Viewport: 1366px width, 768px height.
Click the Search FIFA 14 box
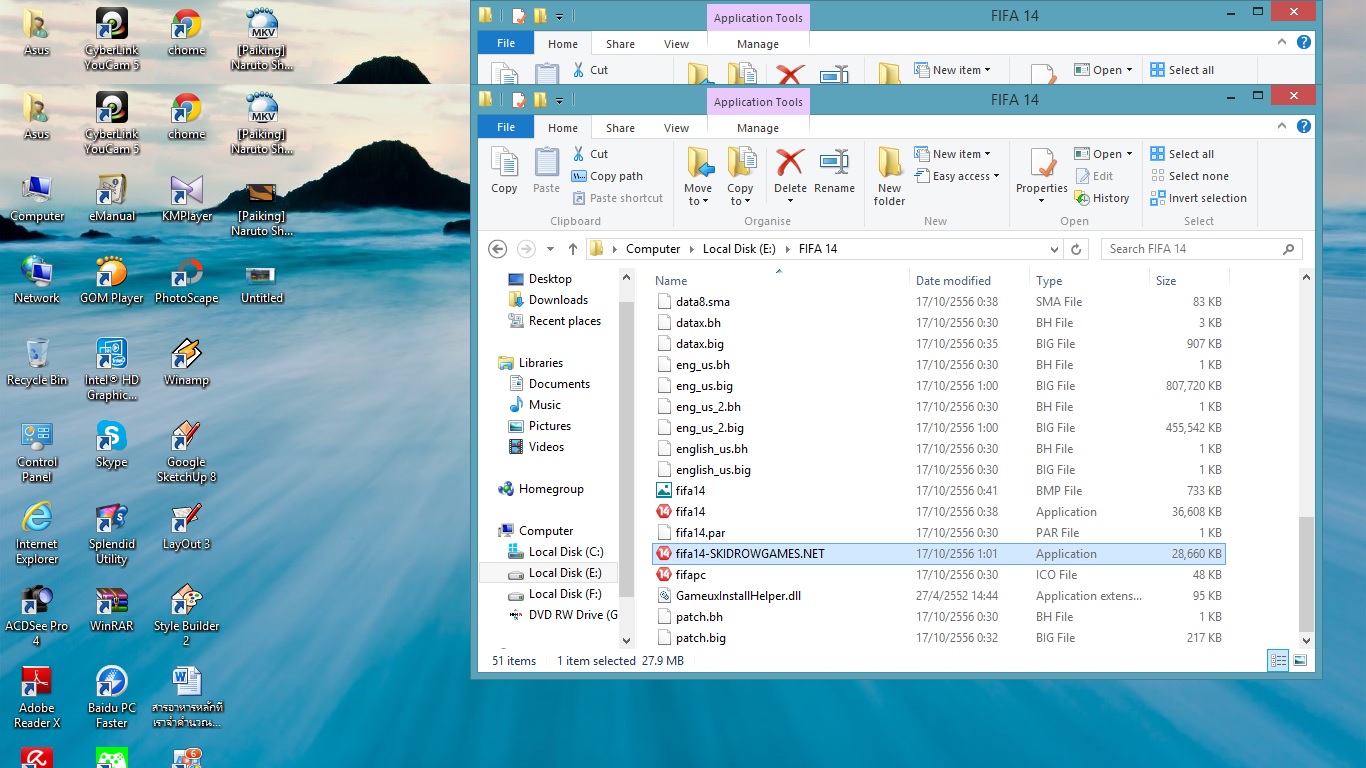click(1192, 249)
